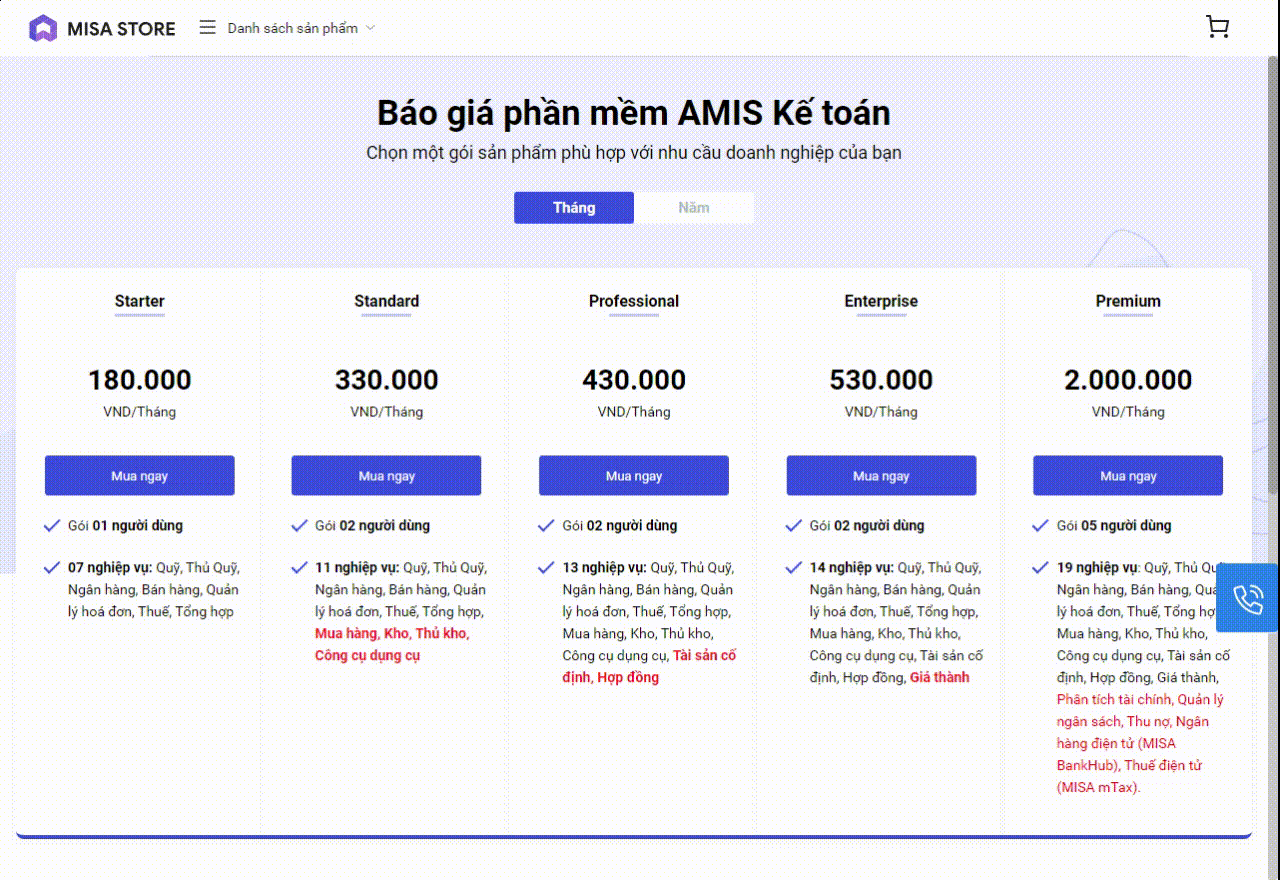1280x880 pixels.
Task: Click the 180.000 price
Action: coord(140,380)
